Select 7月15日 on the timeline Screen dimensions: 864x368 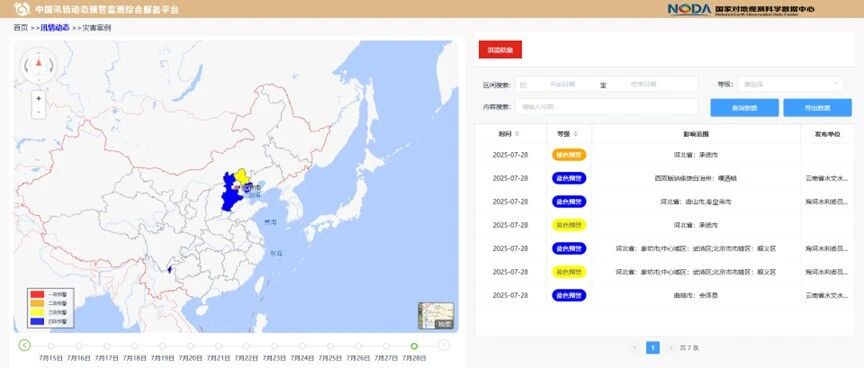tap(51, 346)
